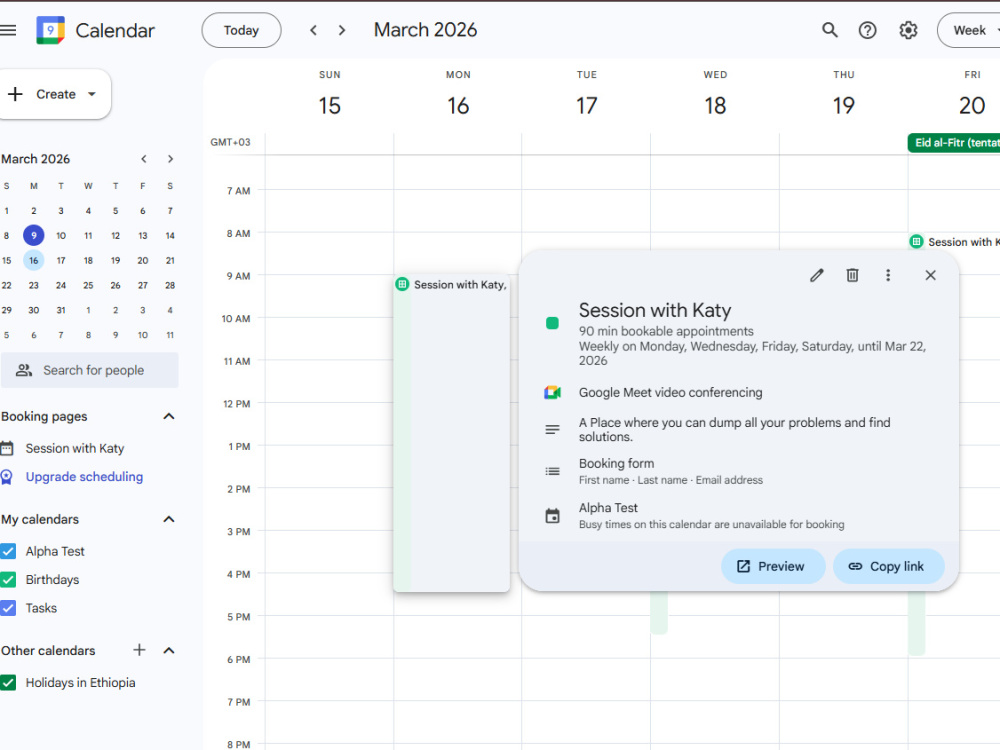Toggle the Holidays in Ethiopia checkbox
The width and height of the screenshot is (1000, 750).
[x=8, y=682]
